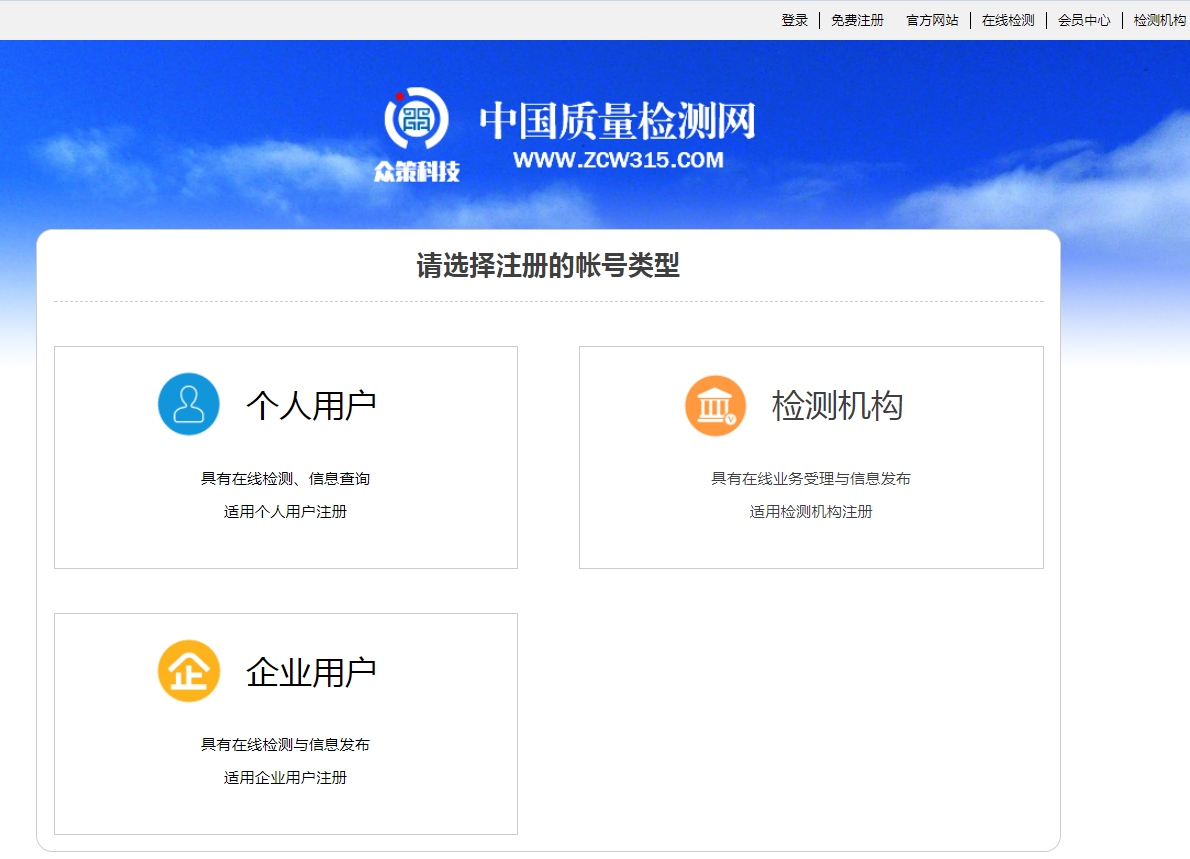The image size is (1190, 859).
Task: Click the 请选择注册的帐号类型 heading
Action: click(548, 266)
